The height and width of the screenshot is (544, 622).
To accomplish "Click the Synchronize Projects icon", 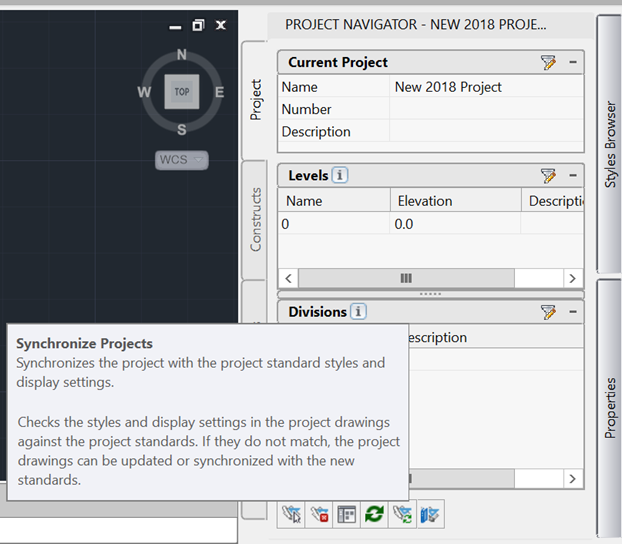I will (x=402, y=514).
